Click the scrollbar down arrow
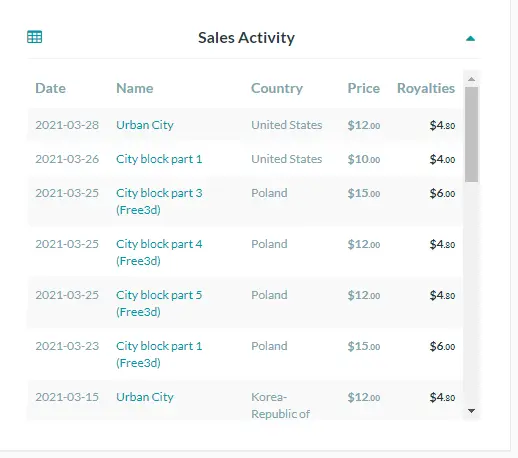The height and width of the screenshot is (458, 518). pyautogui.click(x=471, y=411)
